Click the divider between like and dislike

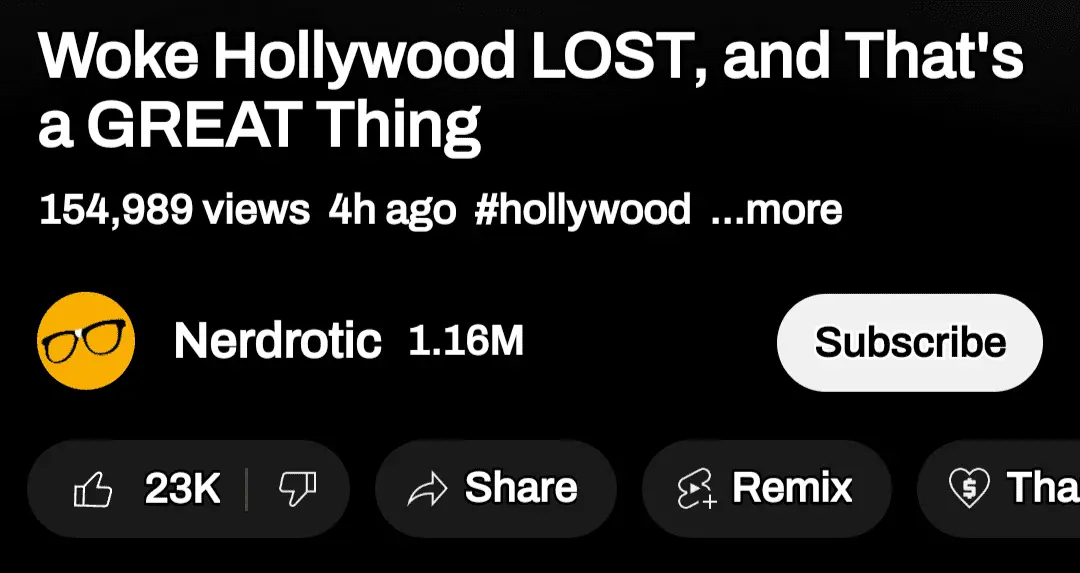[247, 490]
